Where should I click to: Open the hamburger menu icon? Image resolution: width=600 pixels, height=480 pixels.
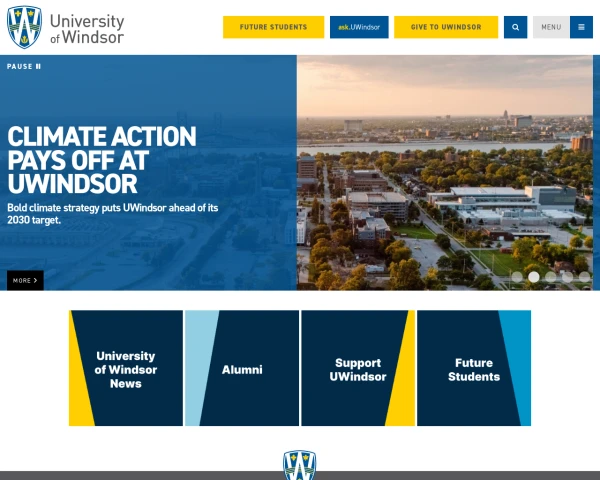click(581, 27)
